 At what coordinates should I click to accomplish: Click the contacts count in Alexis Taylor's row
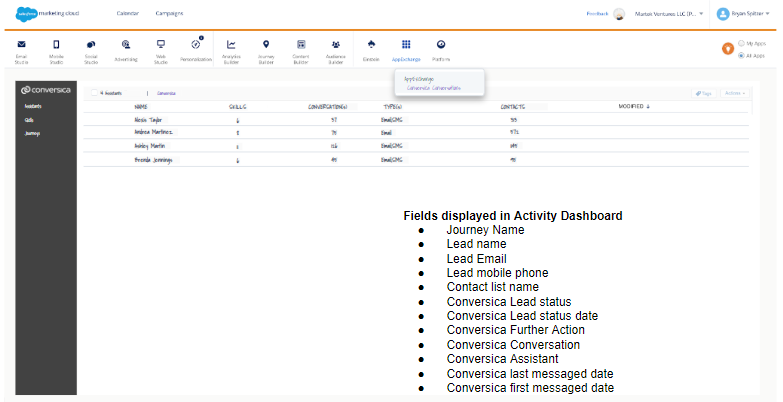pyautogui.click(x=514, y=120)
